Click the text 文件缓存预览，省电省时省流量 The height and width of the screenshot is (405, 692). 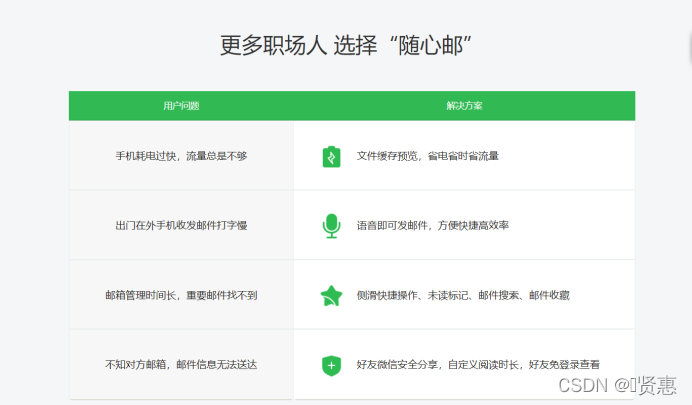[428, 156]
